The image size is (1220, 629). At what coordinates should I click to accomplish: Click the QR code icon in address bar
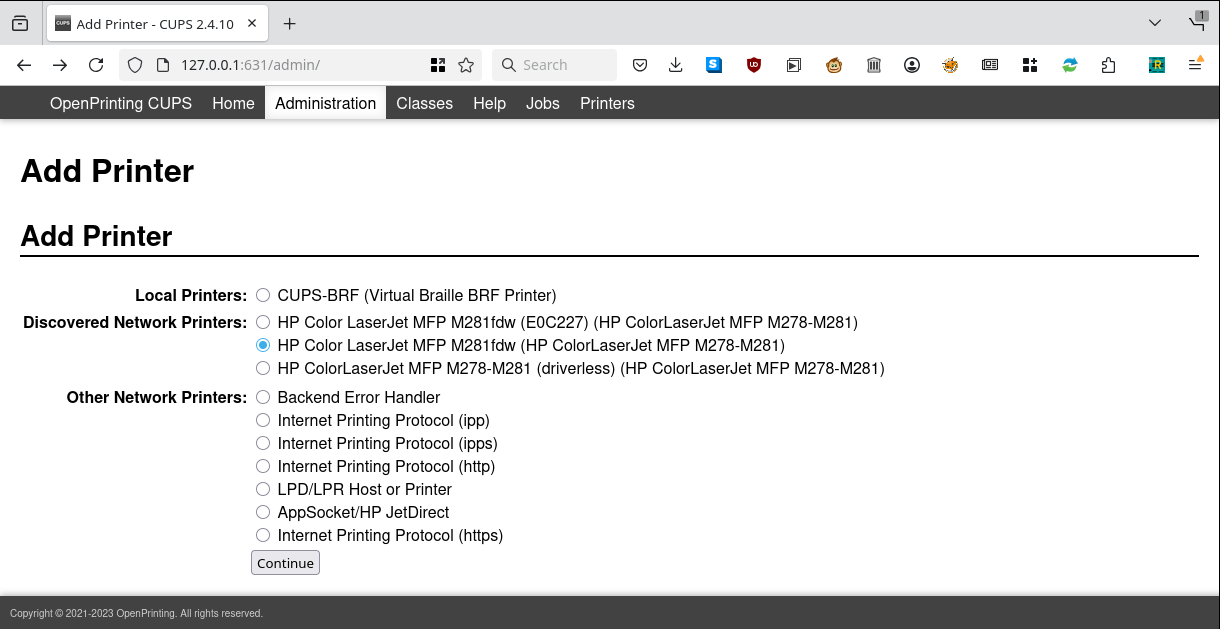[438, 65]
